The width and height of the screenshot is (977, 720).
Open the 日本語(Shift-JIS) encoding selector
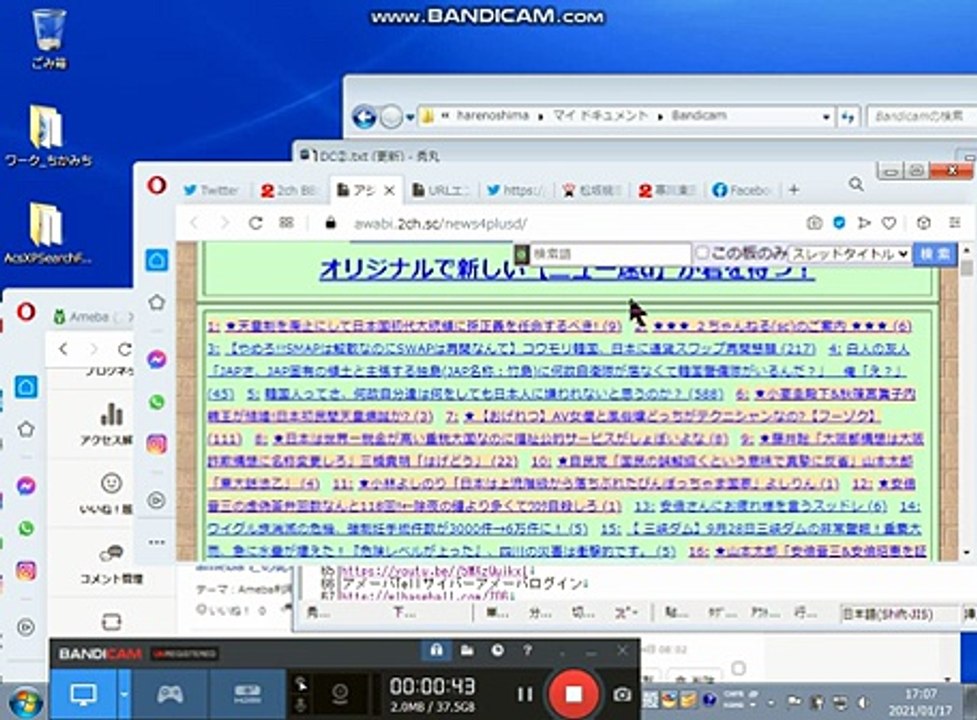point(897,614)
